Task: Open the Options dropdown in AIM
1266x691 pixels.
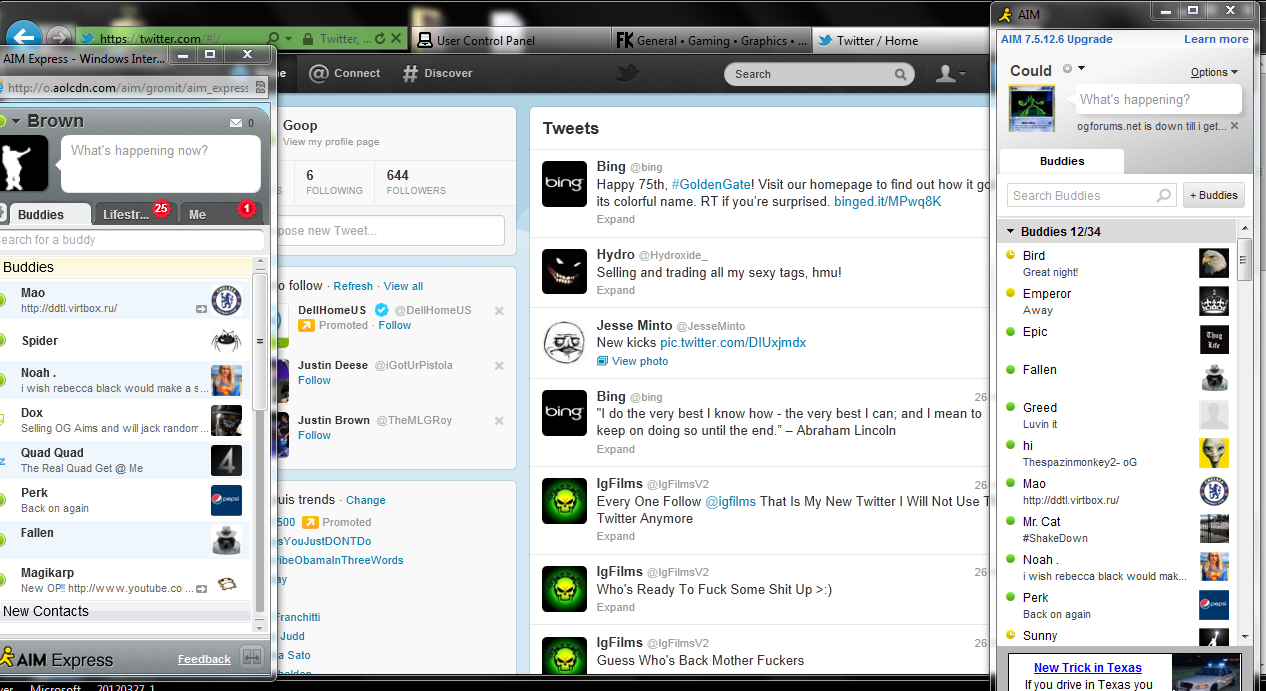Action: (1214, 72)
